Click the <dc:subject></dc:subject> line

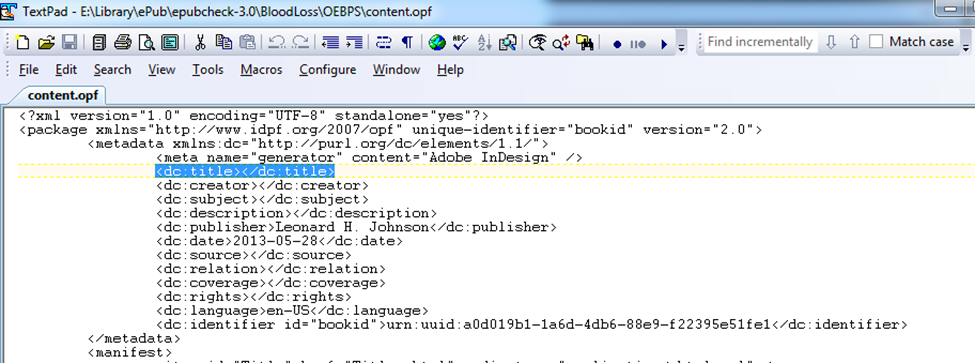point(262,199)
